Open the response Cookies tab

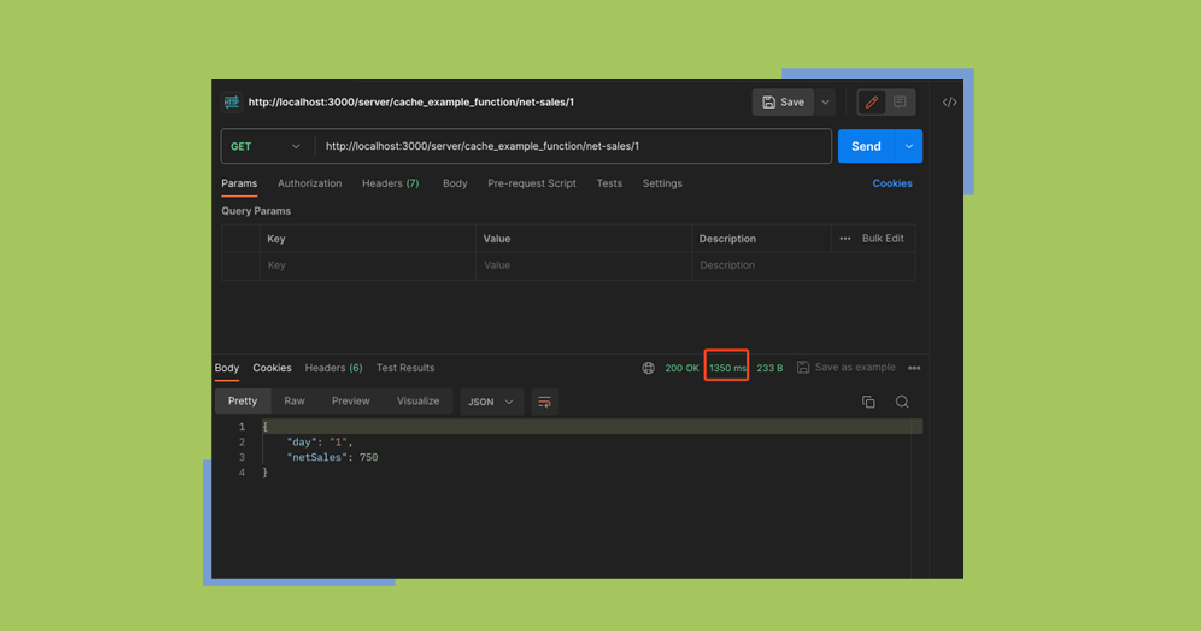pyautogui.click(x=272, y=368)
